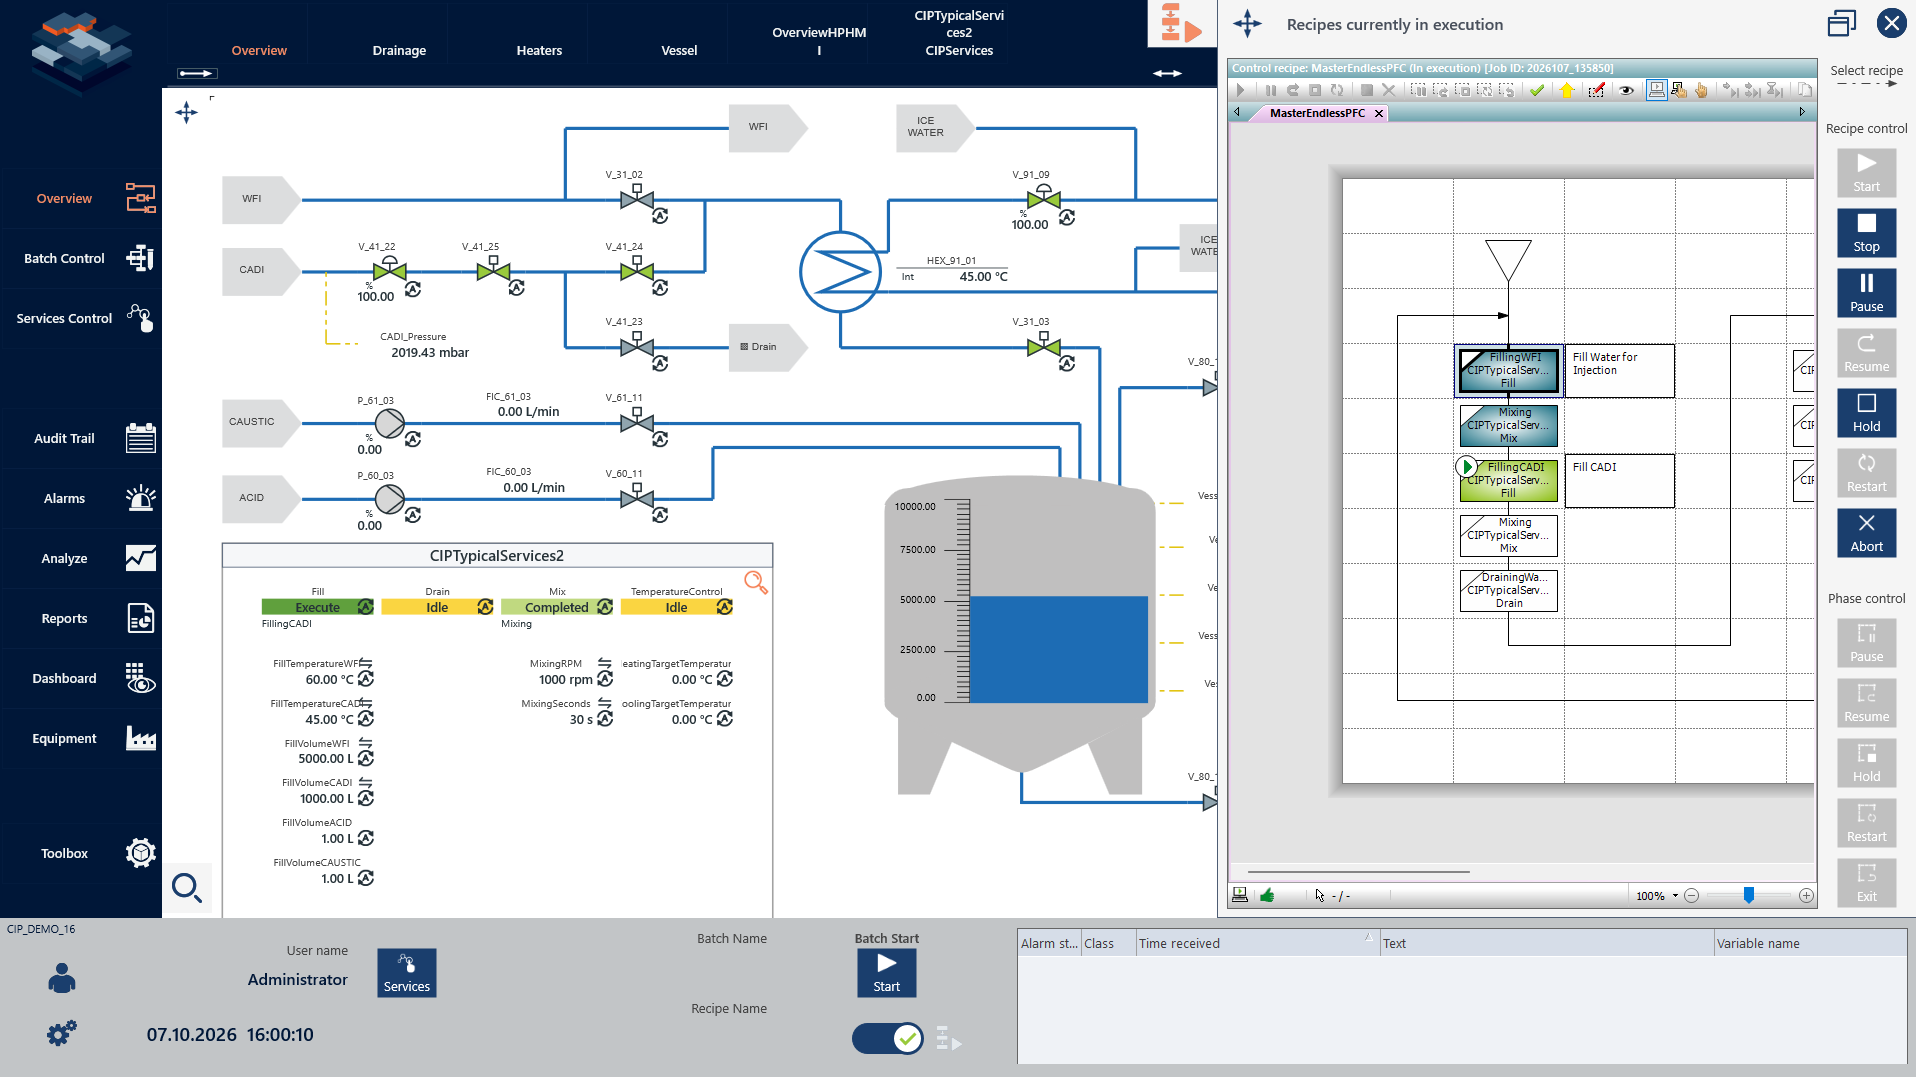Viewport: 1916px width, 1077px height.
Task: Click the user profile icon at bottom left
Action: pyautogui.click(x=62, y=978)
